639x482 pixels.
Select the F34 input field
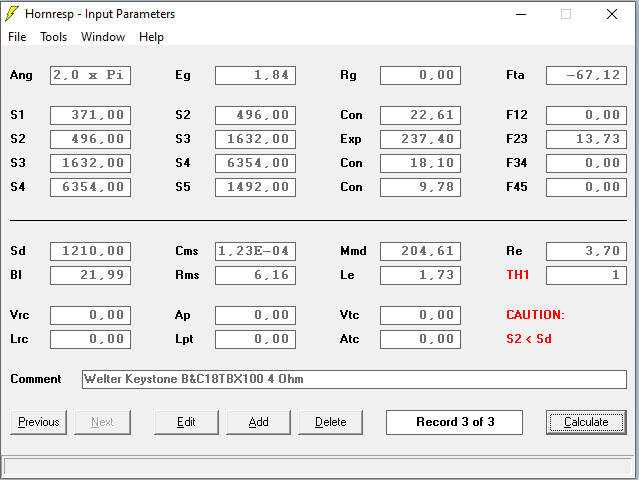pyautogui.click(x=586, y=163)
